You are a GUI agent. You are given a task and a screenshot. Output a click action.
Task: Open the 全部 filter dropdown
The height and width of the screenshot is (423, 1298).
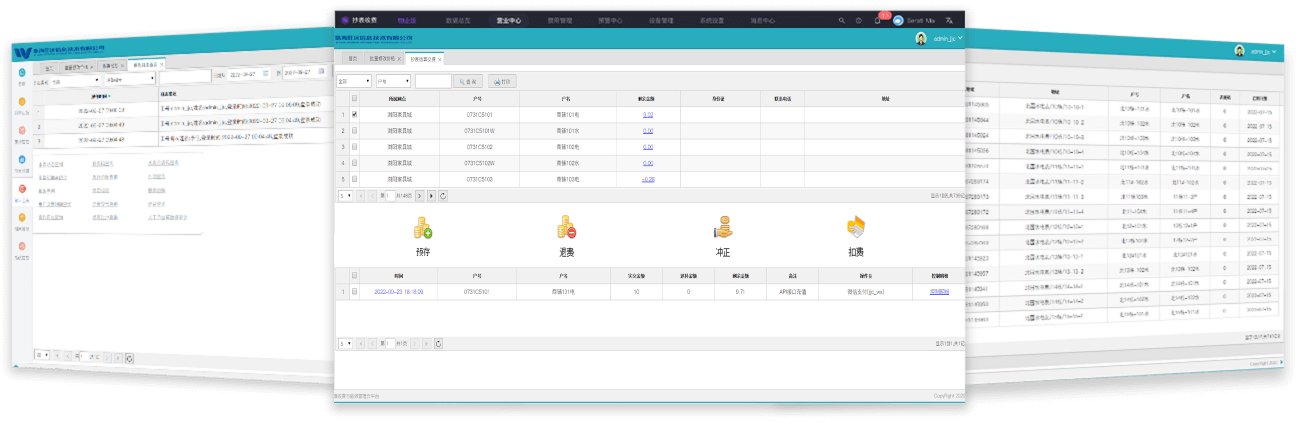(x=351, y=81)
